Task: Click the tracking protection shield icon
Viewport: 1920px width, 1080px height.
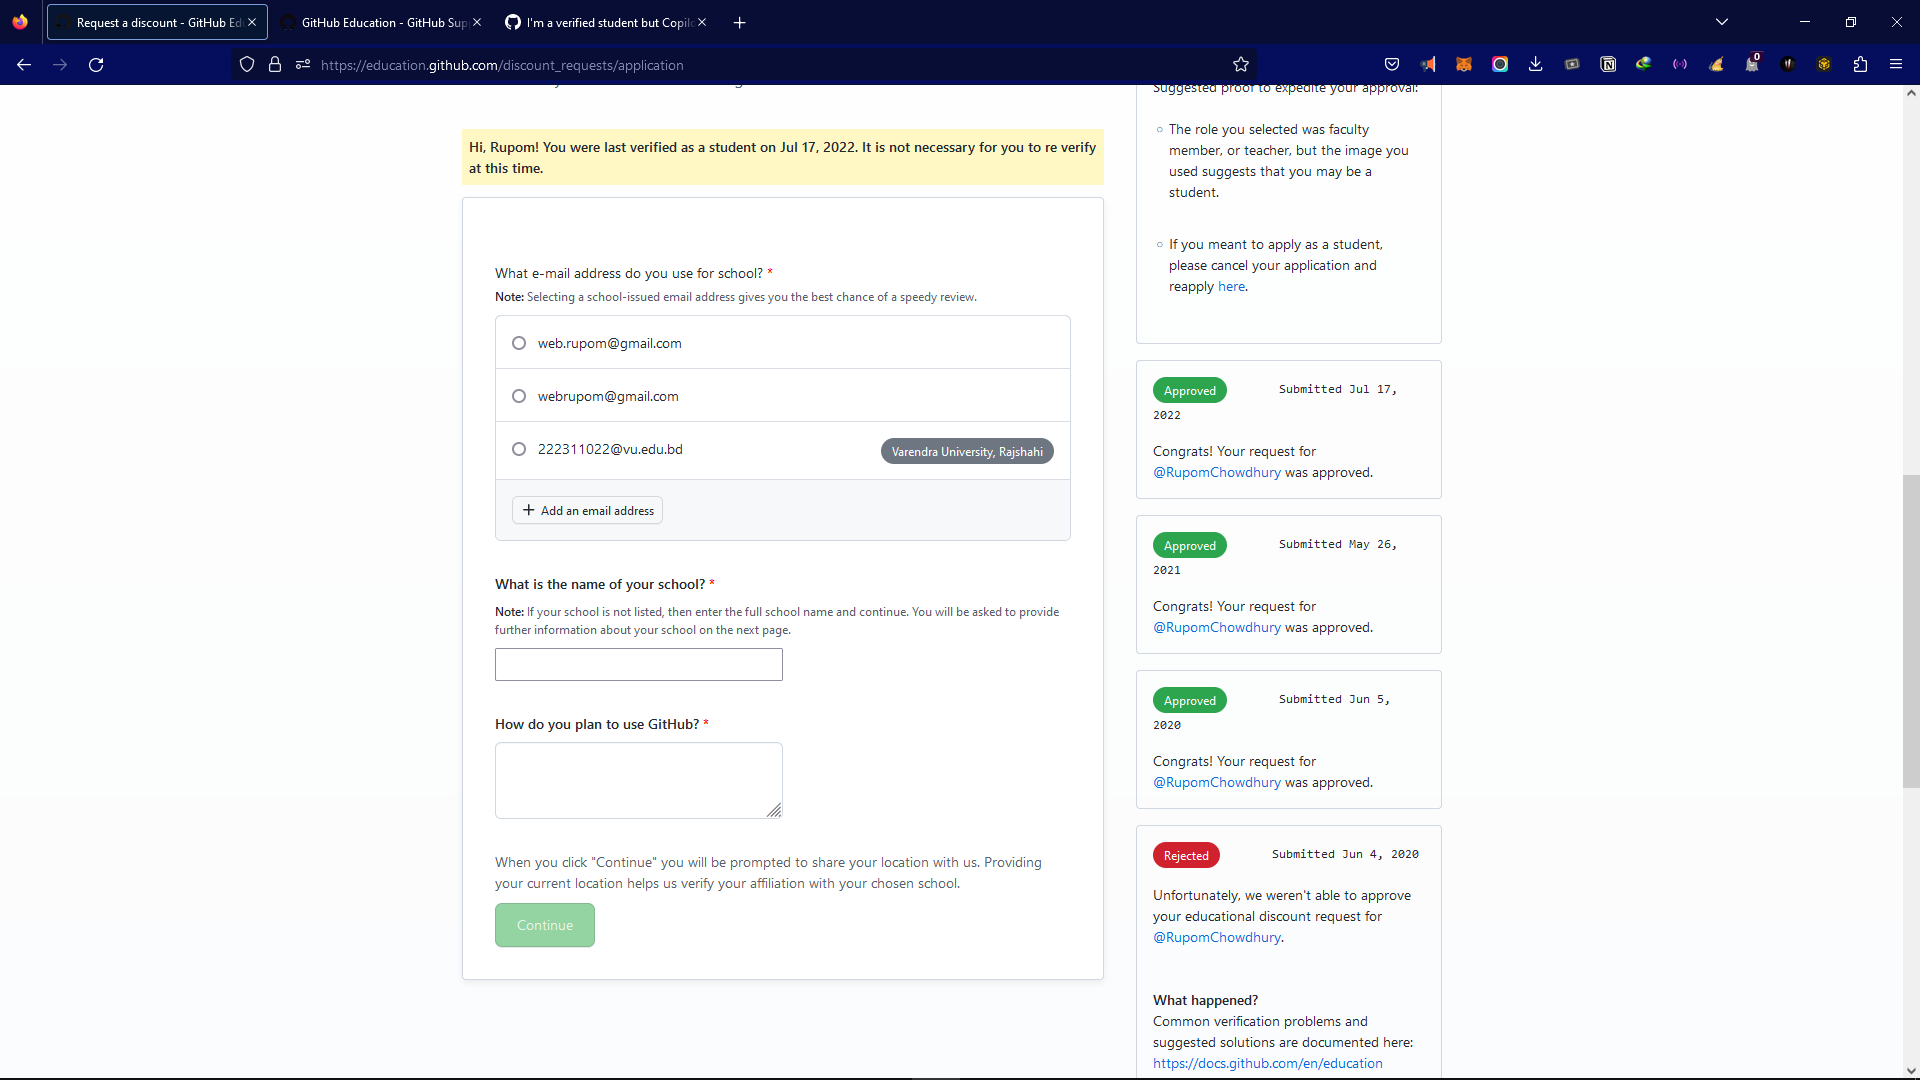Action: [247, 65]
